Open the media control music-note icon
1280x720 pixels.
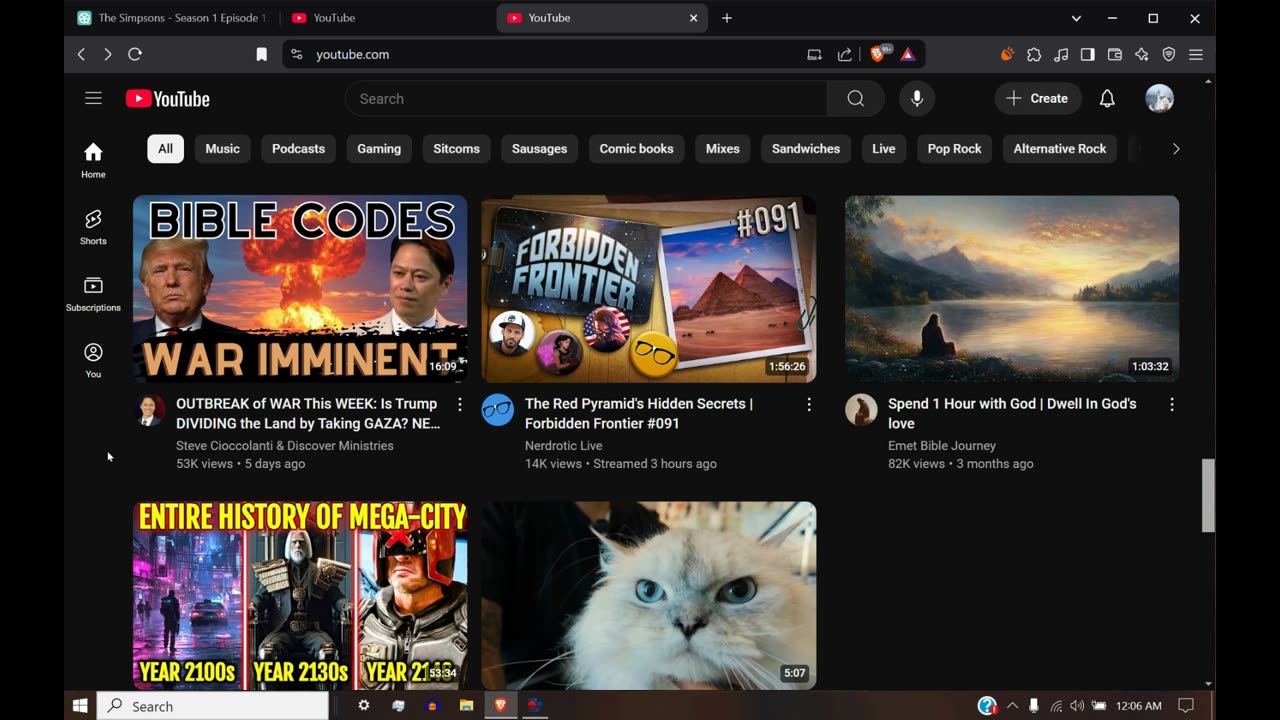1061,55
